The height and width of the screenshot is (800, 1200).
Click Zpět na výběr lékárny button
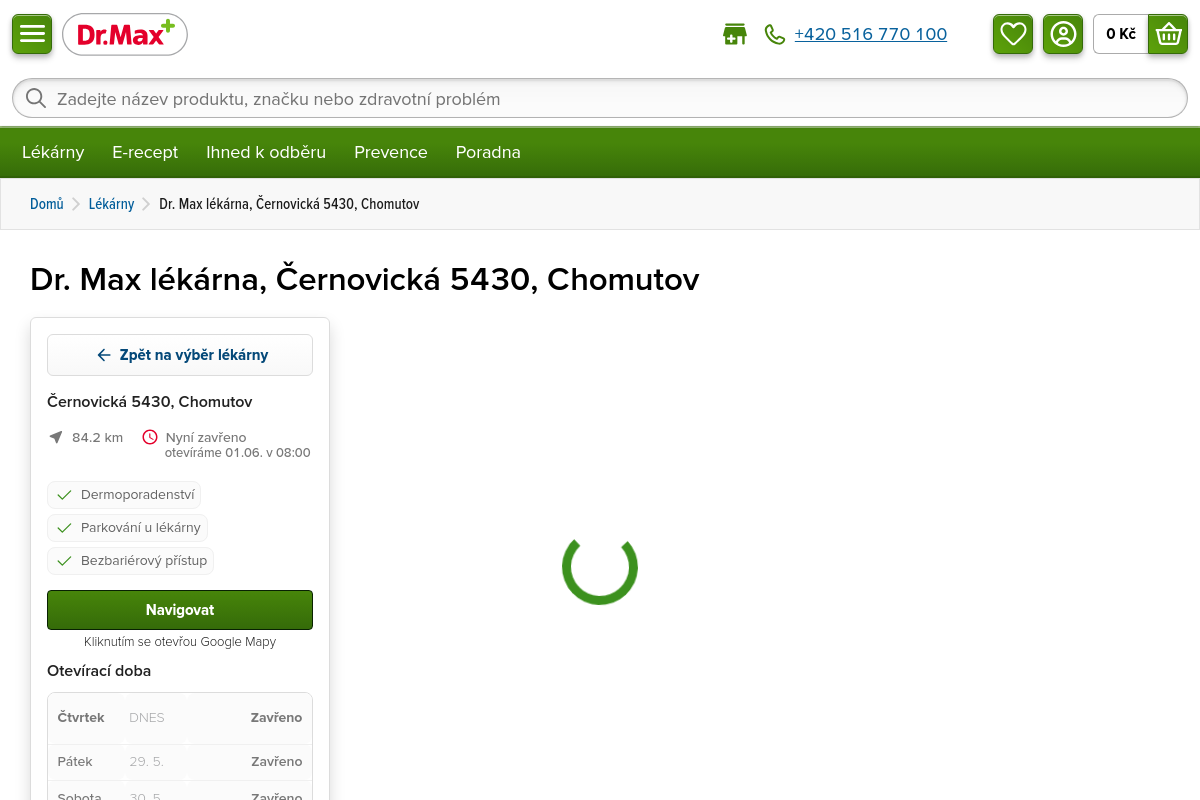point(180,355)
